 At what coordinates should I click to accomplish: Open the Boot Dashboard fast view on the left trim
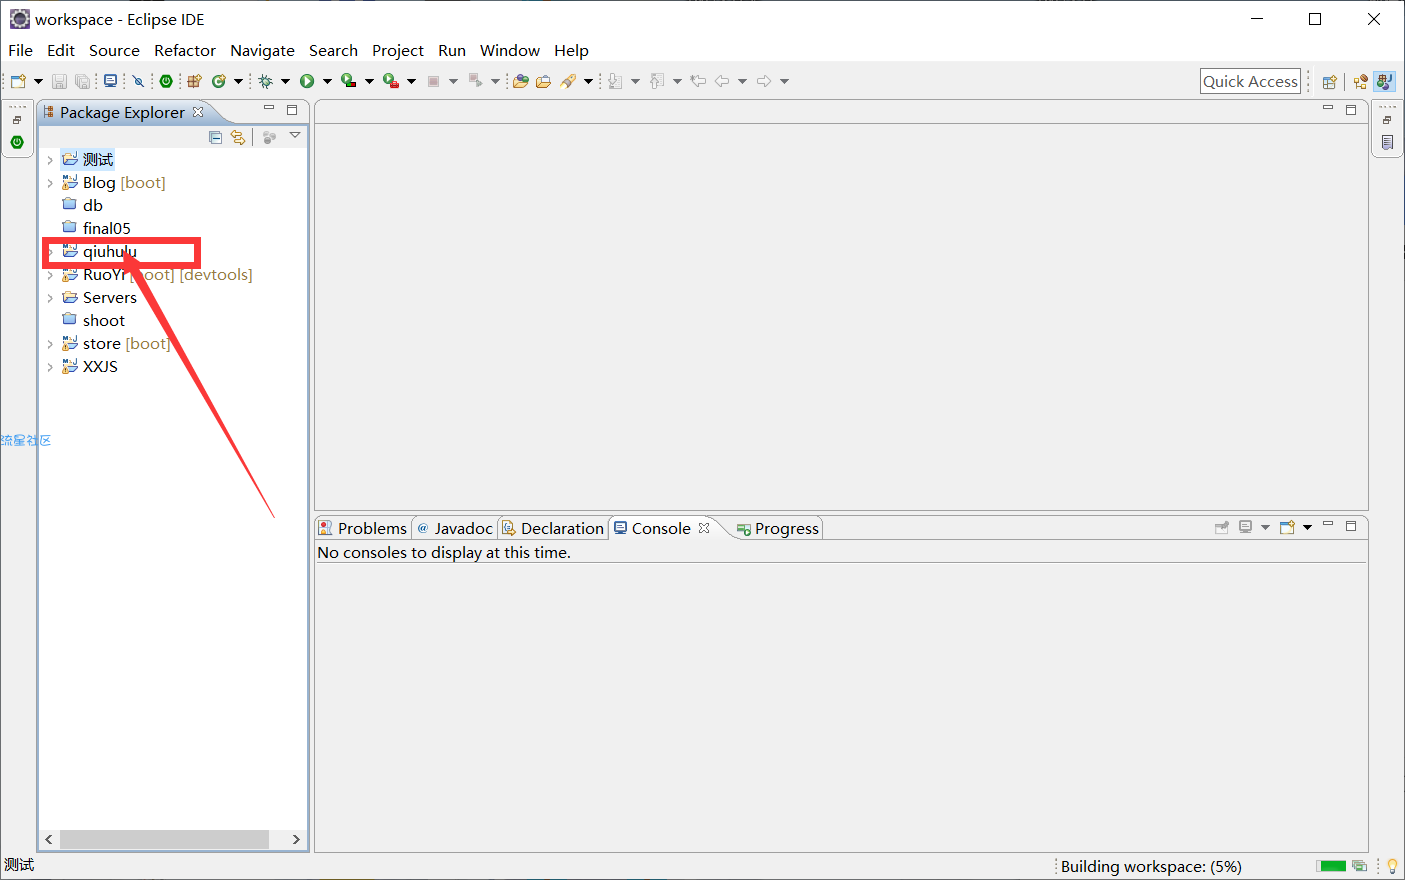click(x=17, y=142)
